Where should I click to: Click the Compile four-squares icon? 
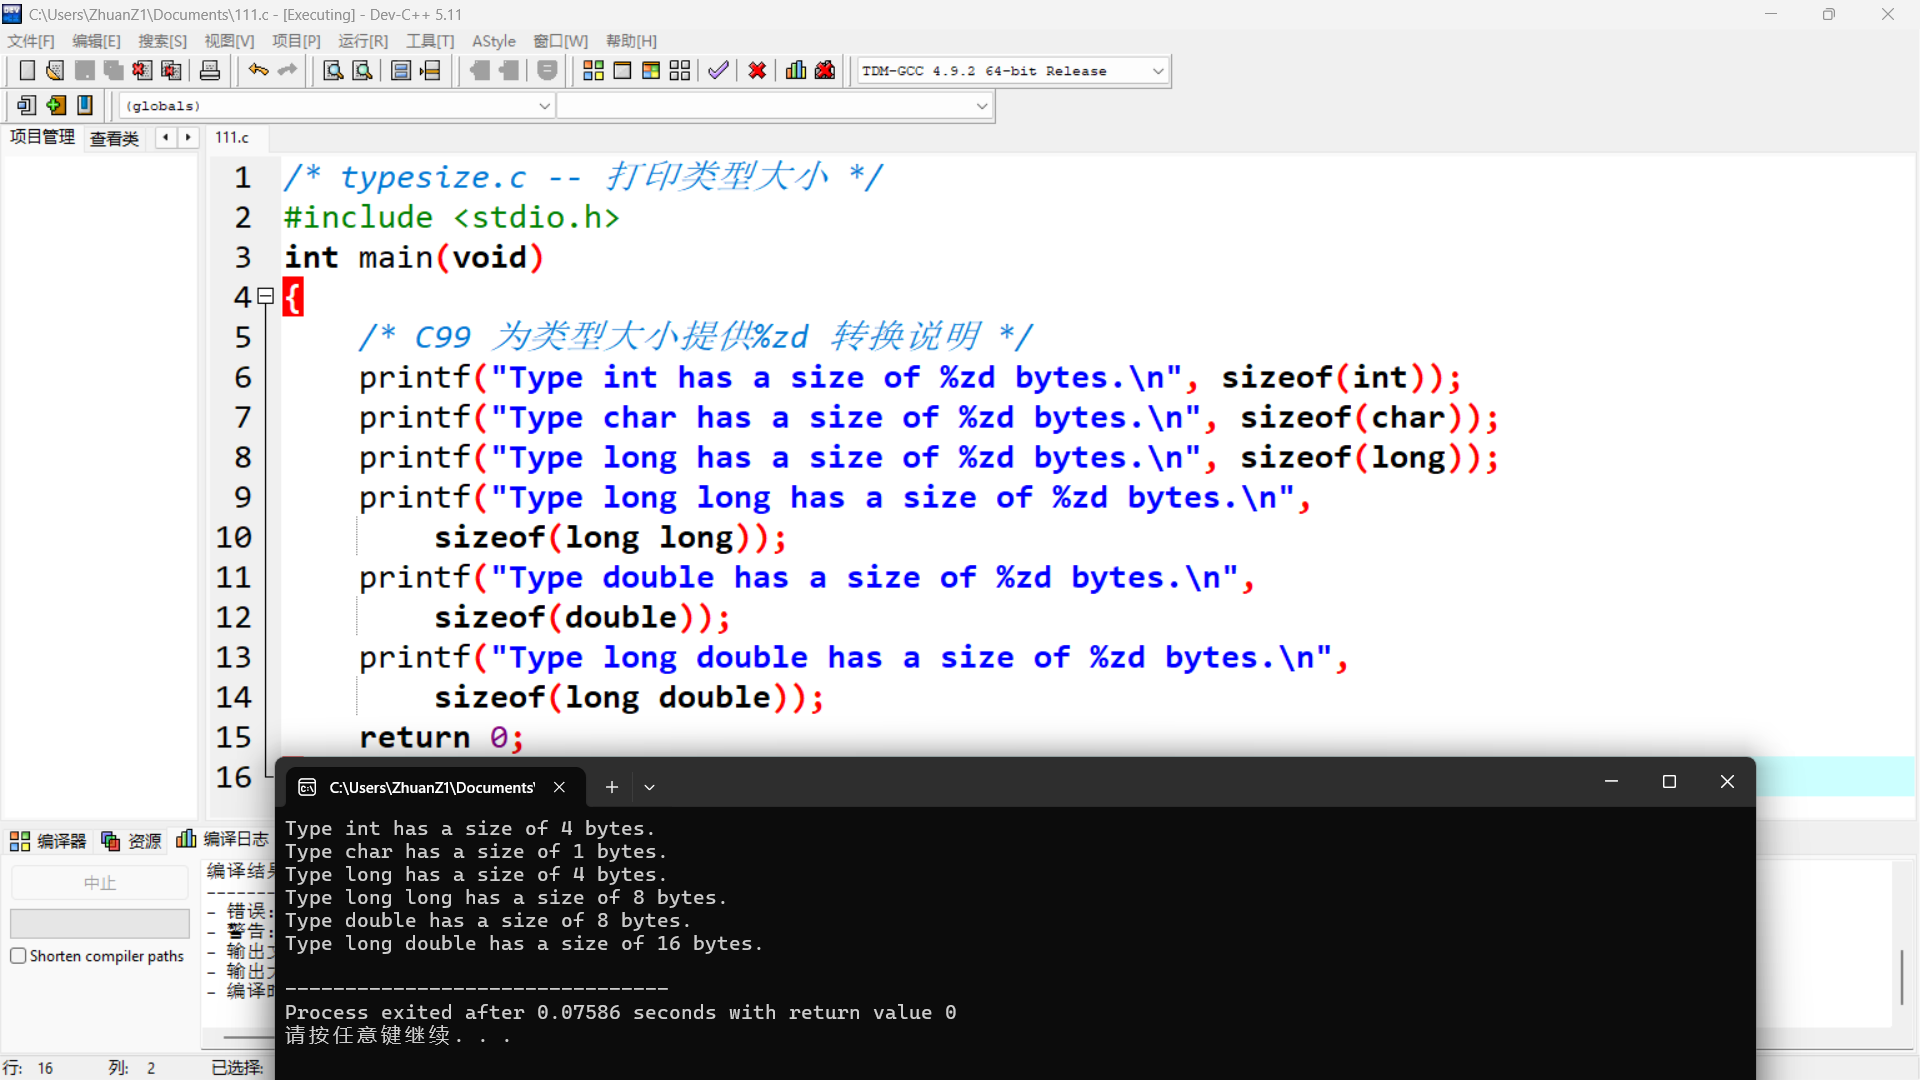coord(593,70)
